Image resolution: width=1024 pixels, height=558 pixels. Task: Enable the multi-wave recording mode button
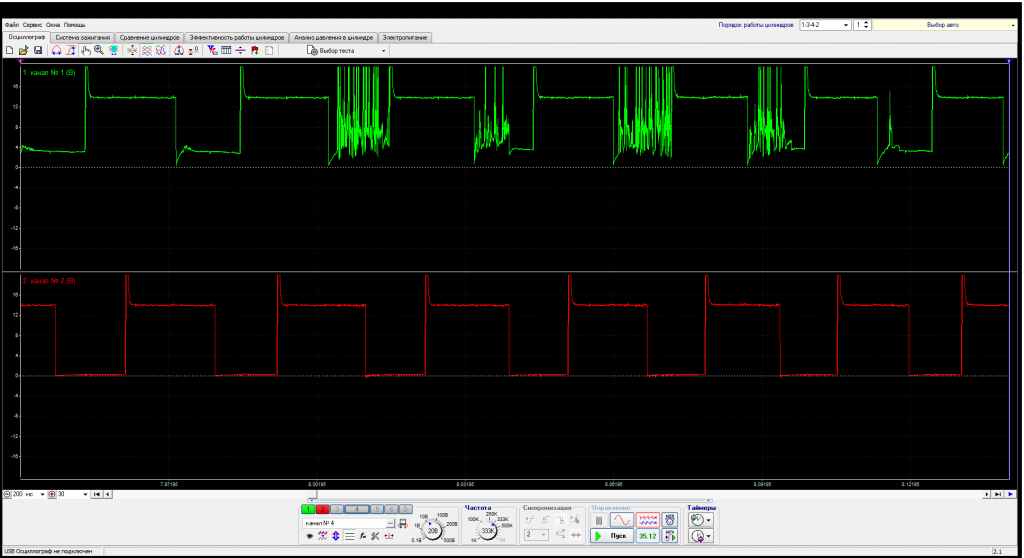click(647, 520)
